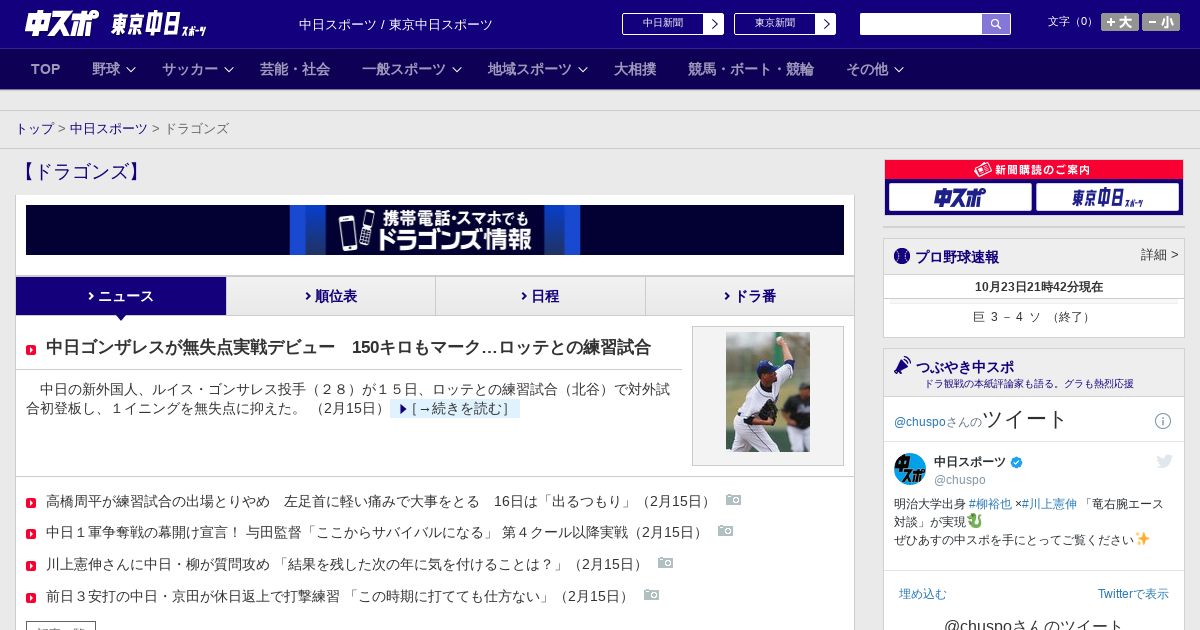
Task: Decrease text size with −小
Action: pos(1161,22)
